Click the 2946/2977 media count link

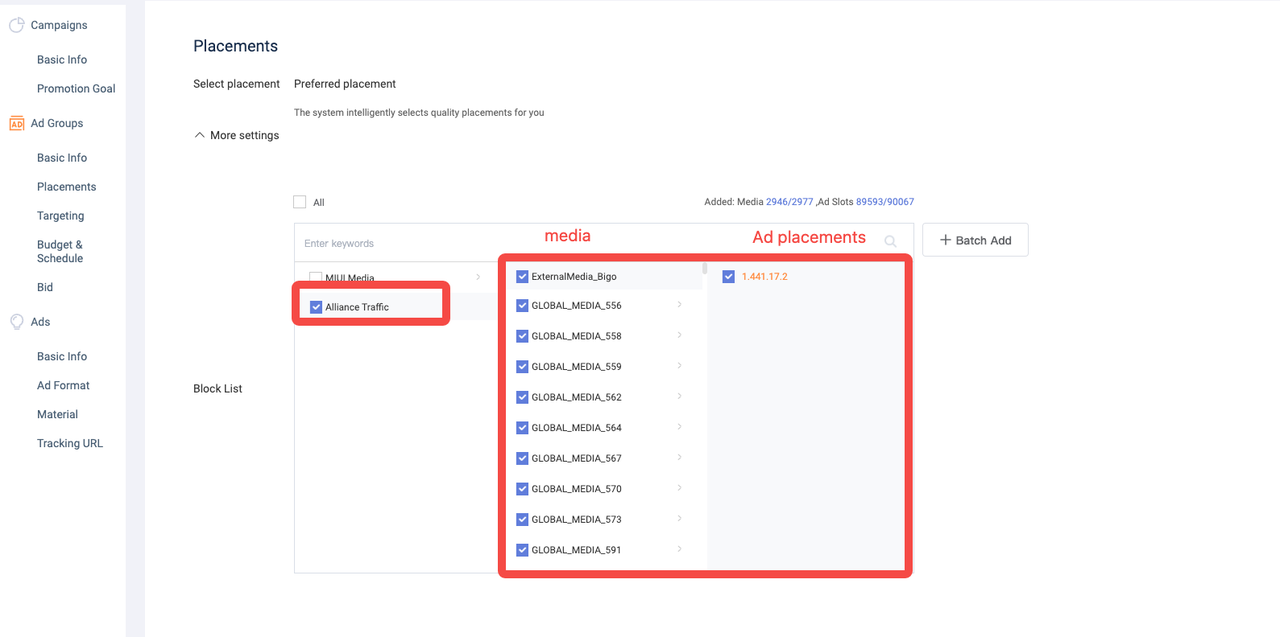click(x=789, y=202)
